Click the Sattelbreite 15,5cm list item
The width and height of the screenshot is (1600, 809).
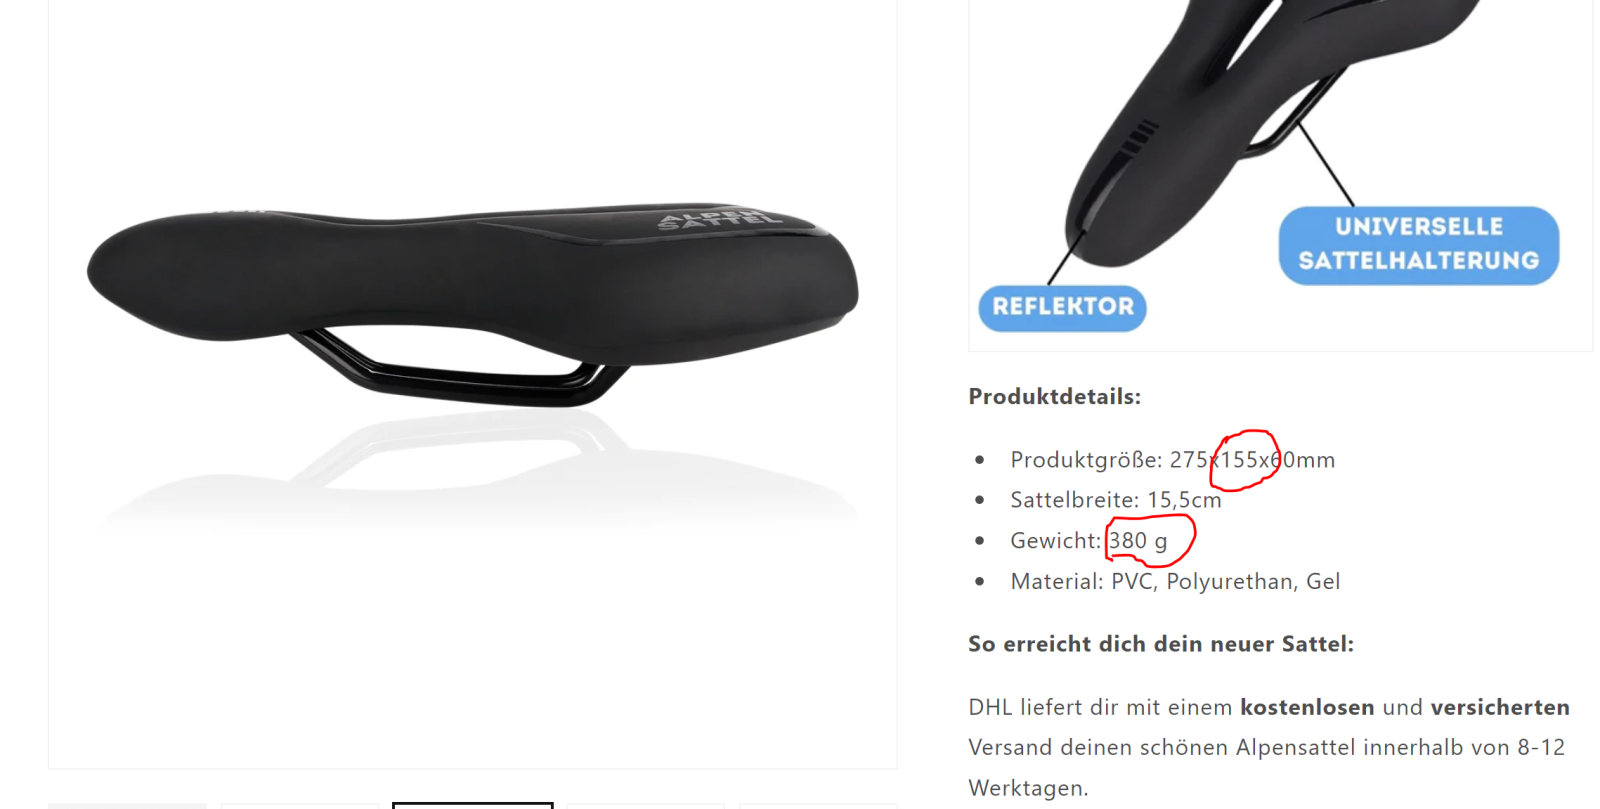pyautogui.click(x=1116, y=500)
